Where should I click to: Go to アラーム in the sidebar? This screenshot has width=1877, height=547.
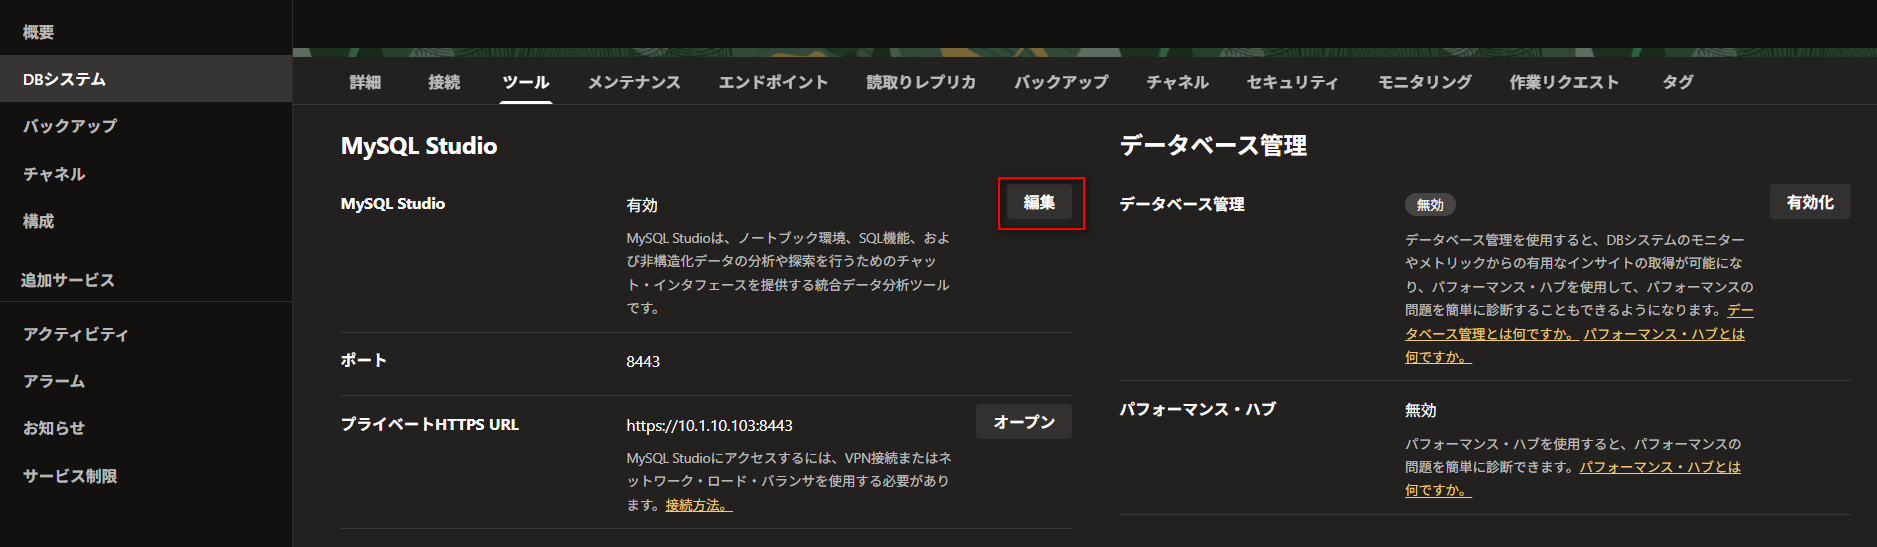tap(54, 381)
